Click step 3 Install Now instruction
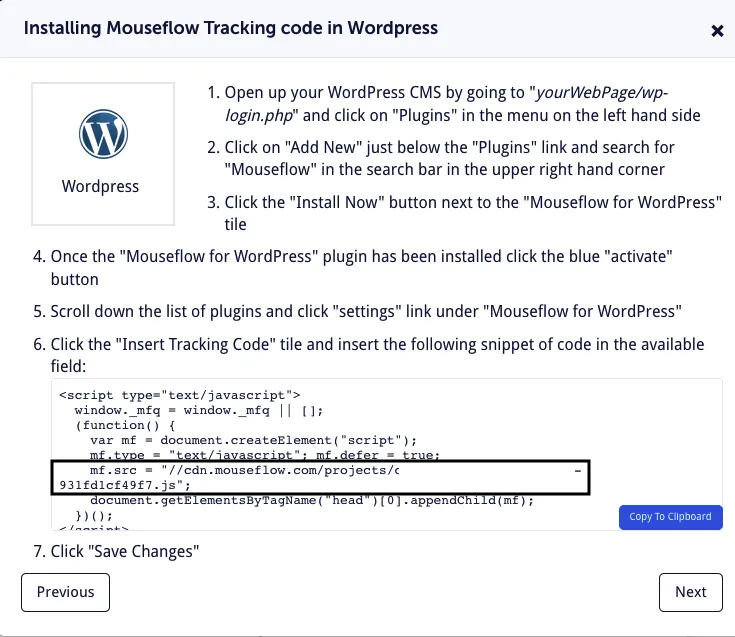This screenshot has width=735, height=637. tap(464, 213)
